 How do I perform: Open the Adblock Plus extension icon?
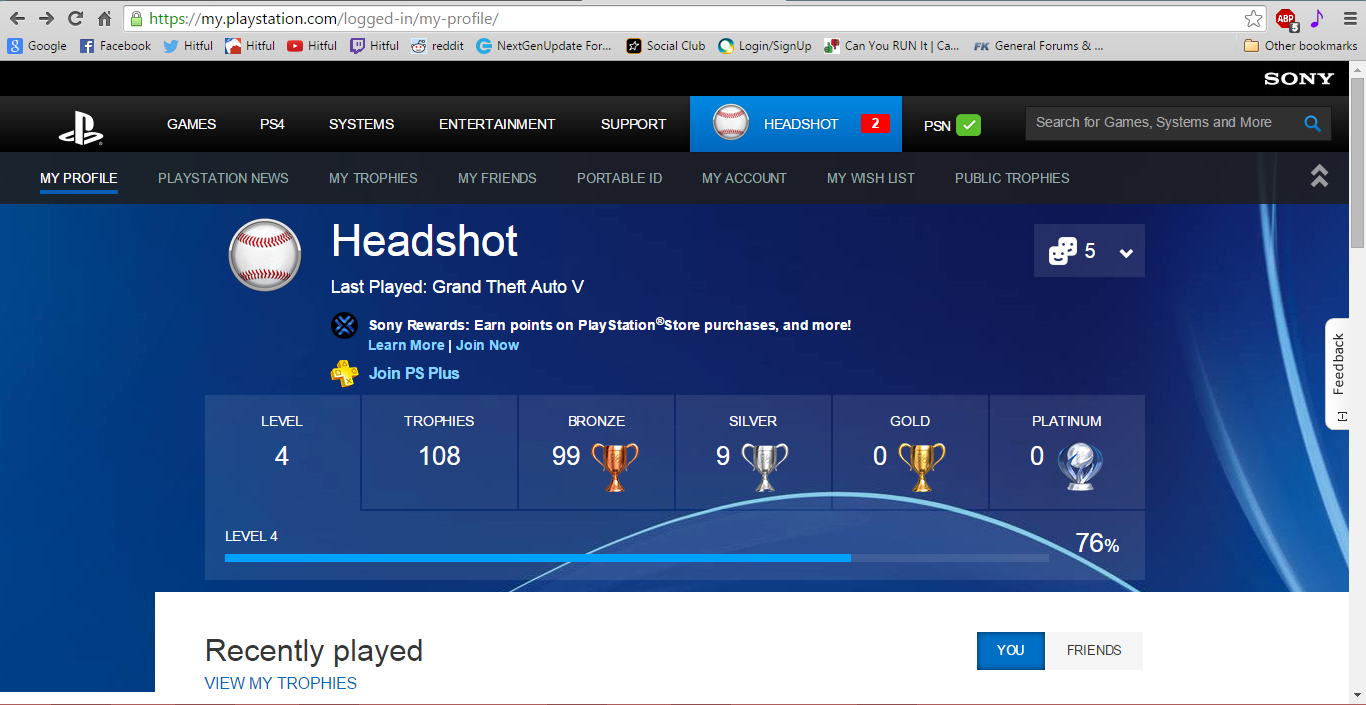click(1286, 19)
